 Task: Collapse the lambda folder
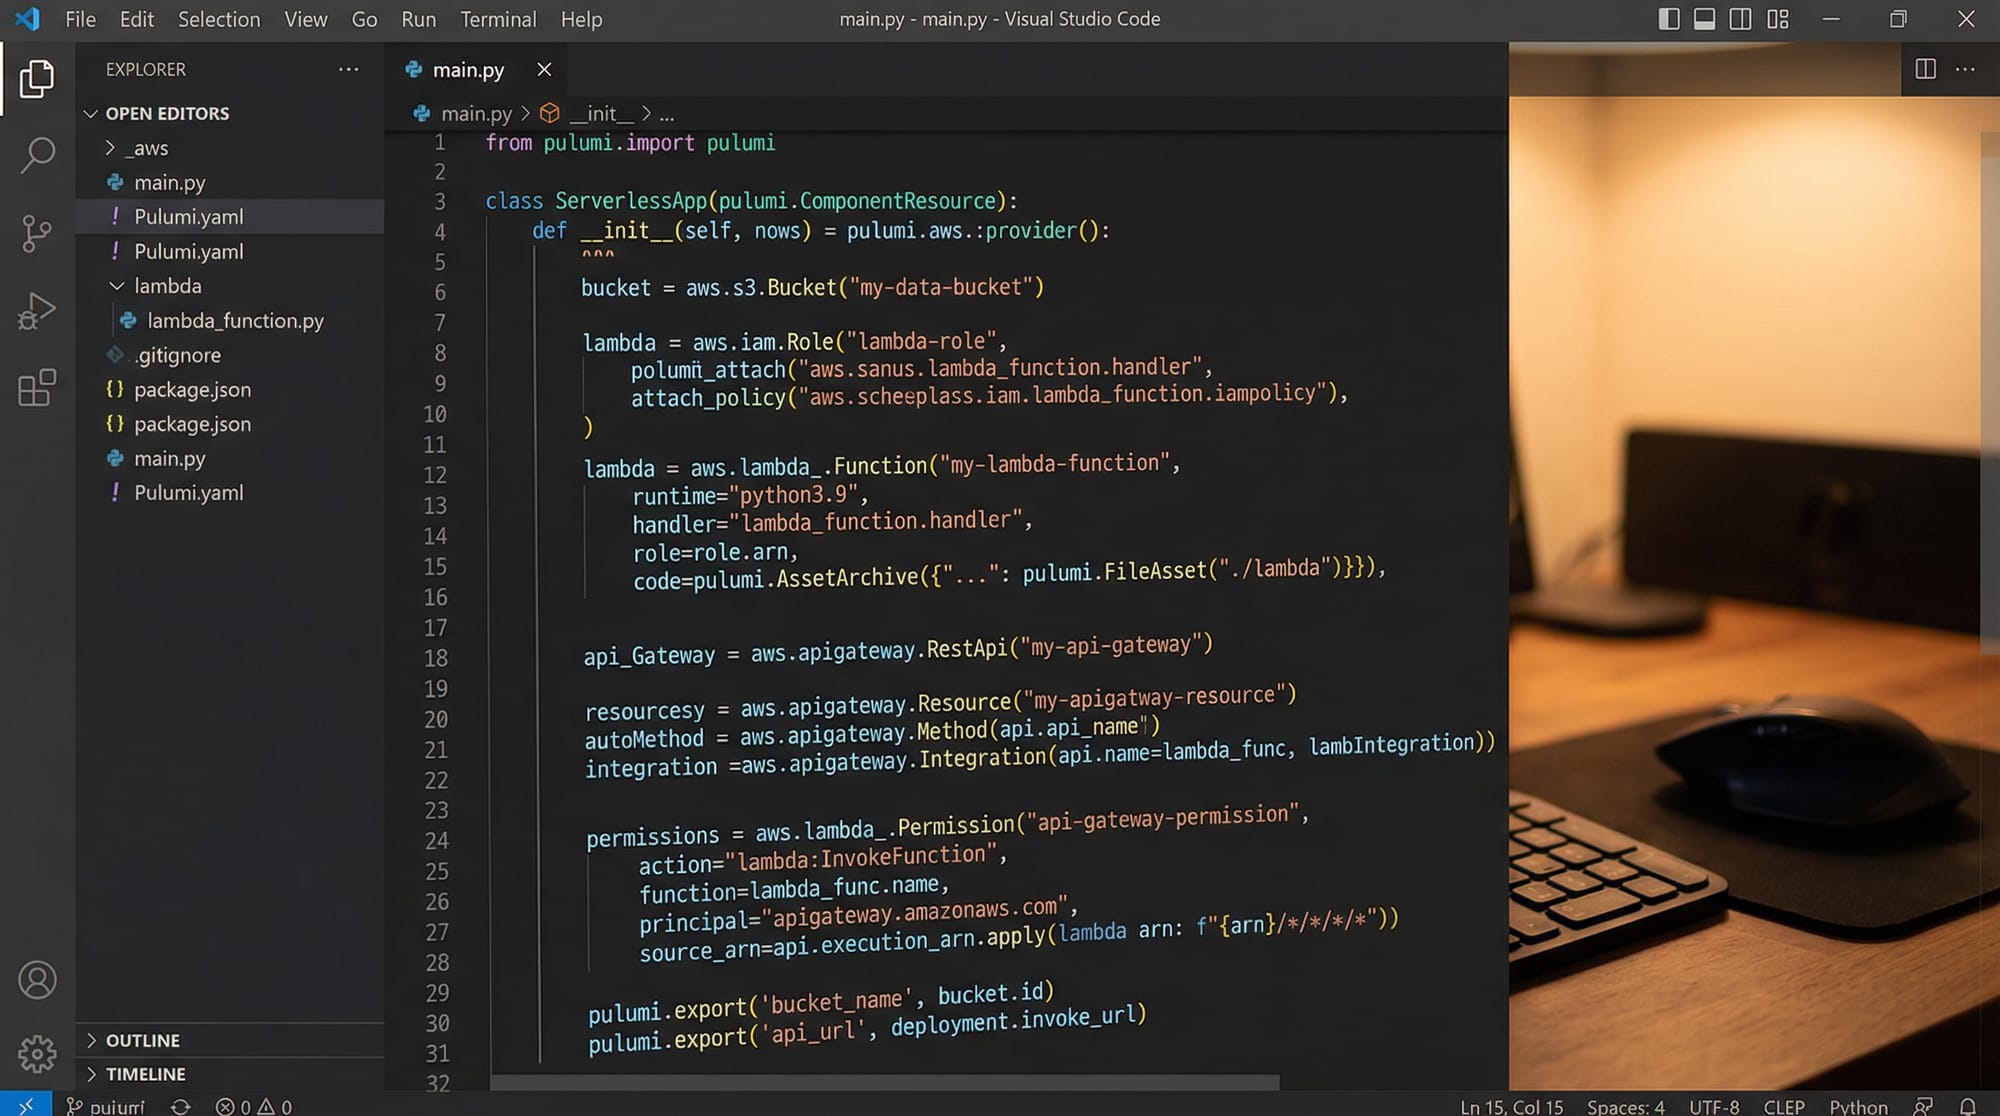(x=117, y=285)
